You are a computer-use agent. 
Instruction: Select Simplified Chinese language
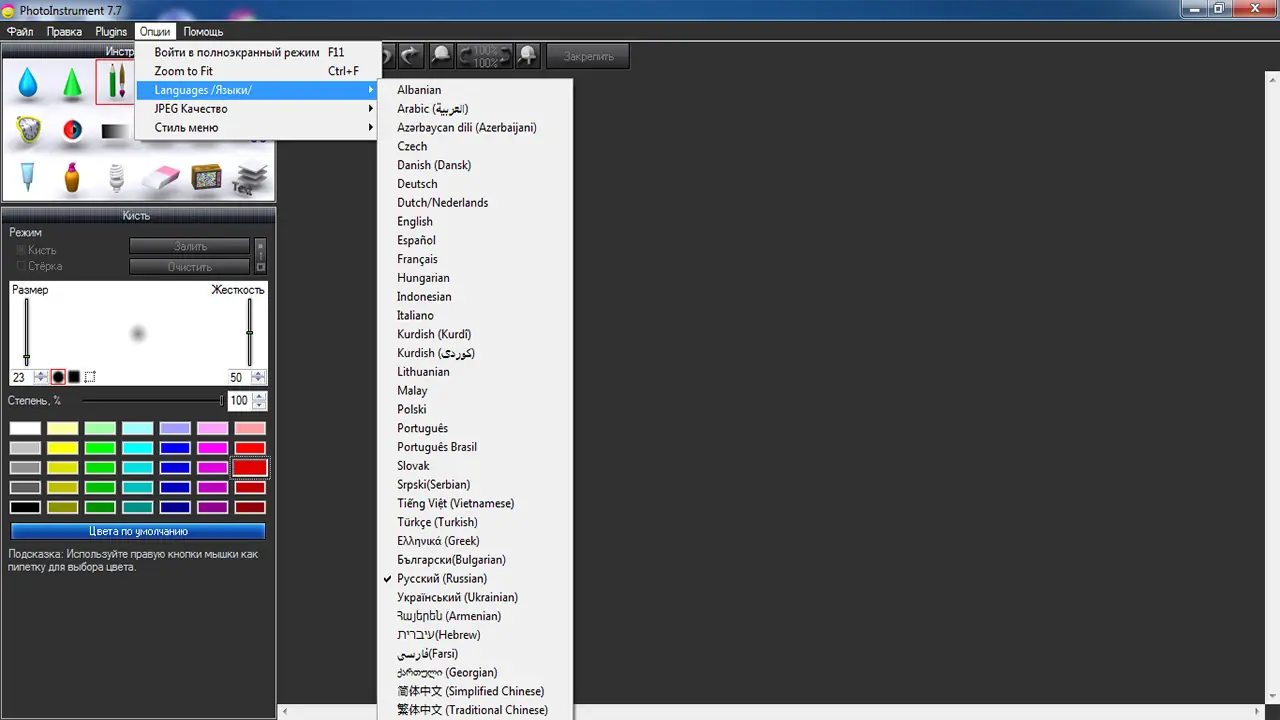coord(475,691)
